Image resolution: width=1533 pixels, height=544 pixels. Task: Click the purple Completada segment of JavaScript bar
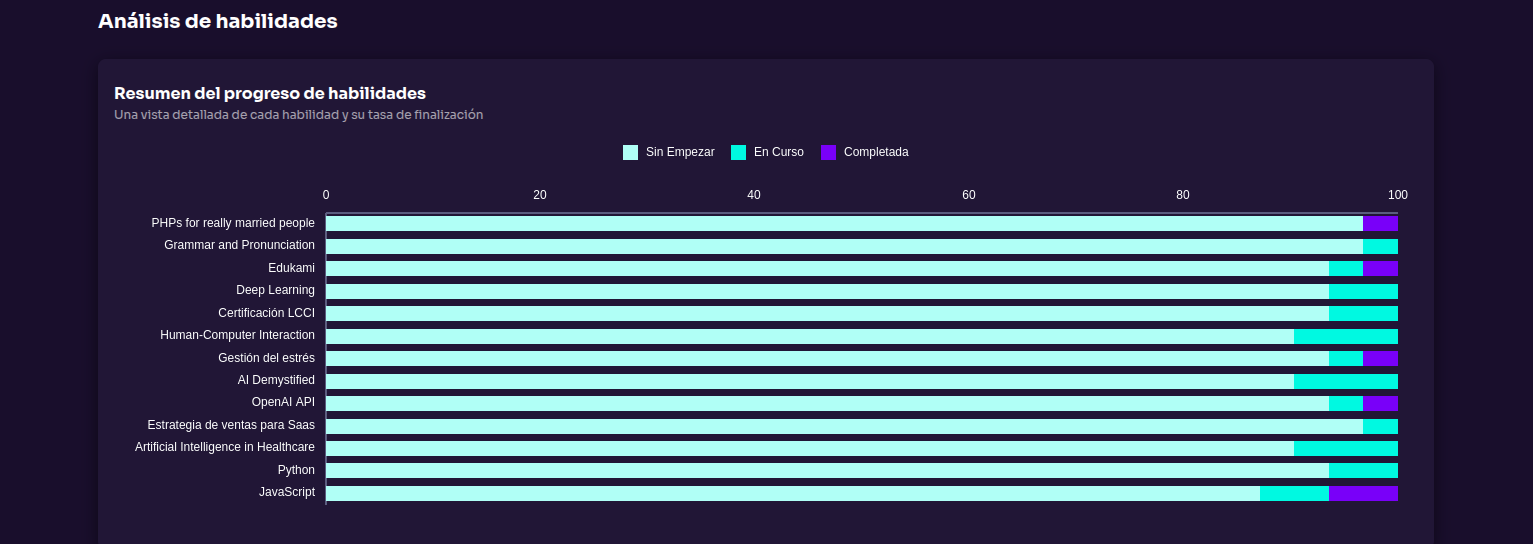pos(1362,493)
